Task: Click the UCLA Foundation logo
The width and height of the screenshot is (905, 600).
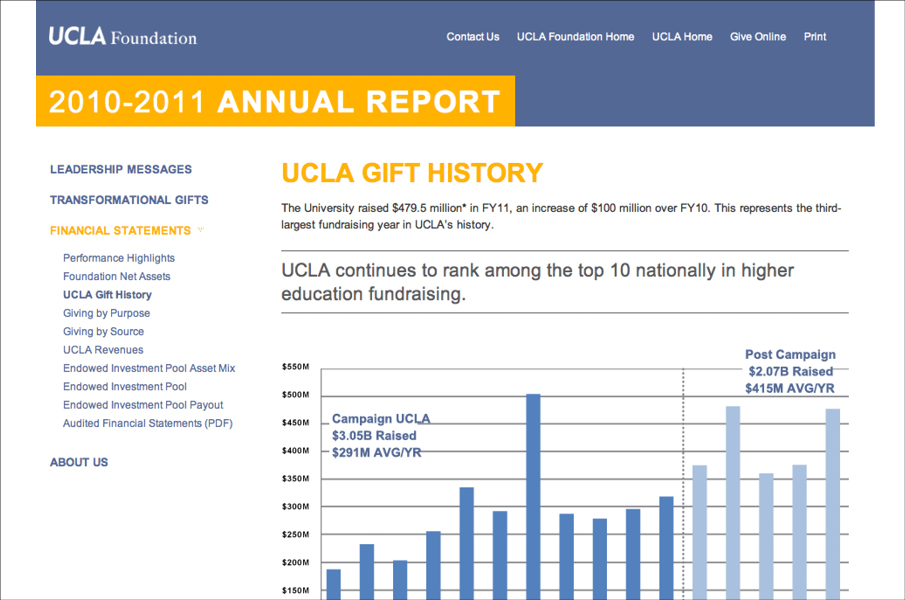Action: tap(122, 36)
